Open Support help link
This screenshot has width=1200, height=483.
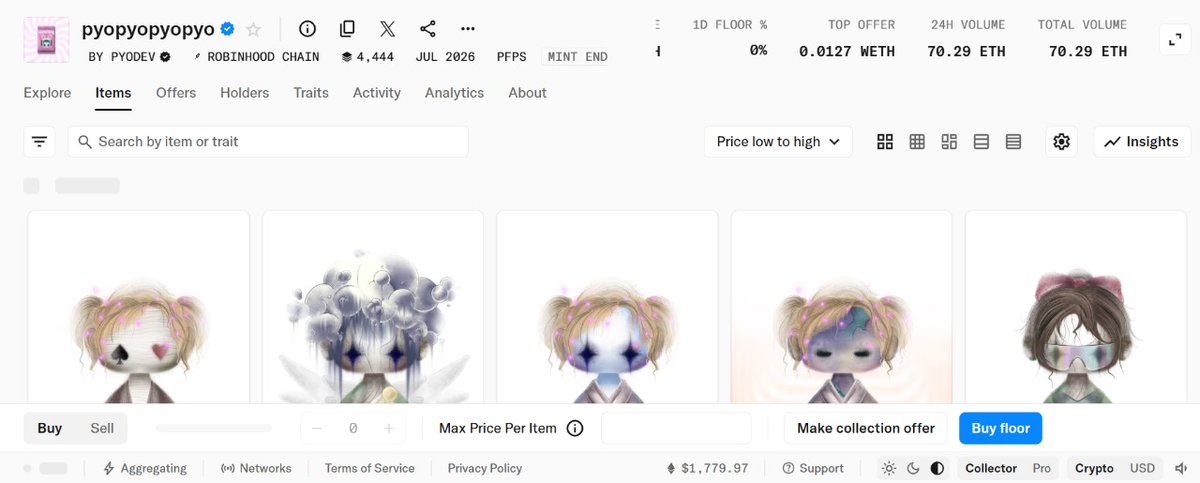coord(813,468)
